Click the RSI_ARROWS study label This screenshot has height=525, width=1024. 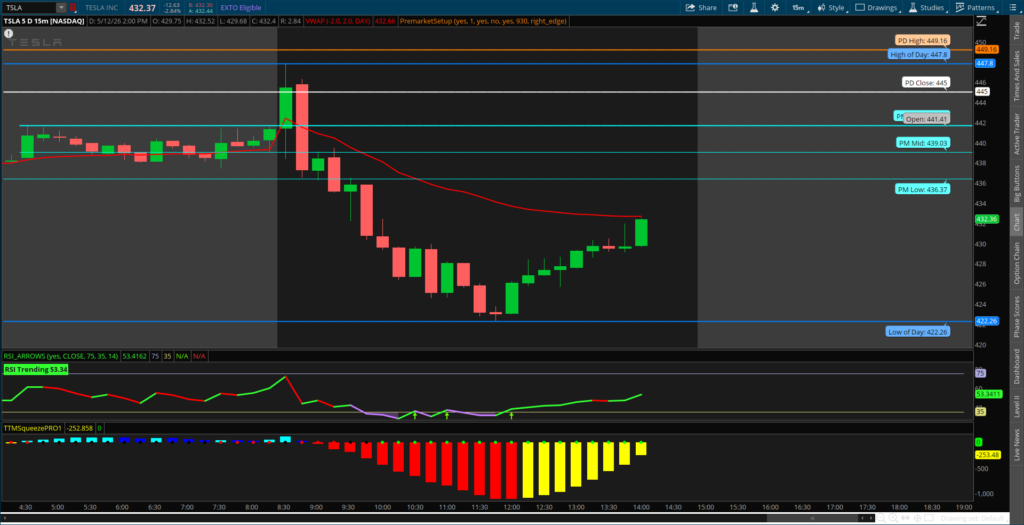click(61, 356)
